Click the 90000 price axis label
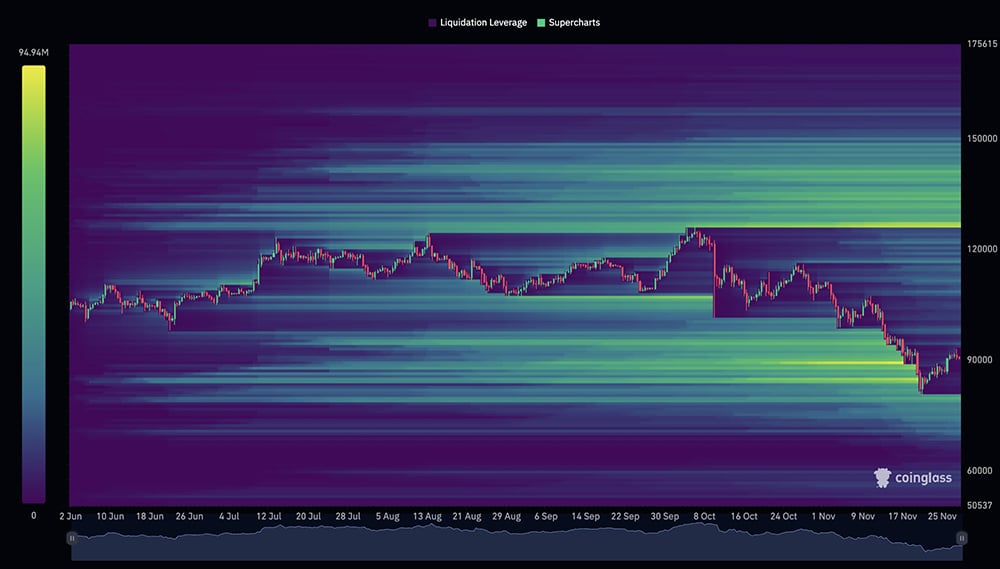Screen dimensions: 1000x569 [x=980, y=360]
